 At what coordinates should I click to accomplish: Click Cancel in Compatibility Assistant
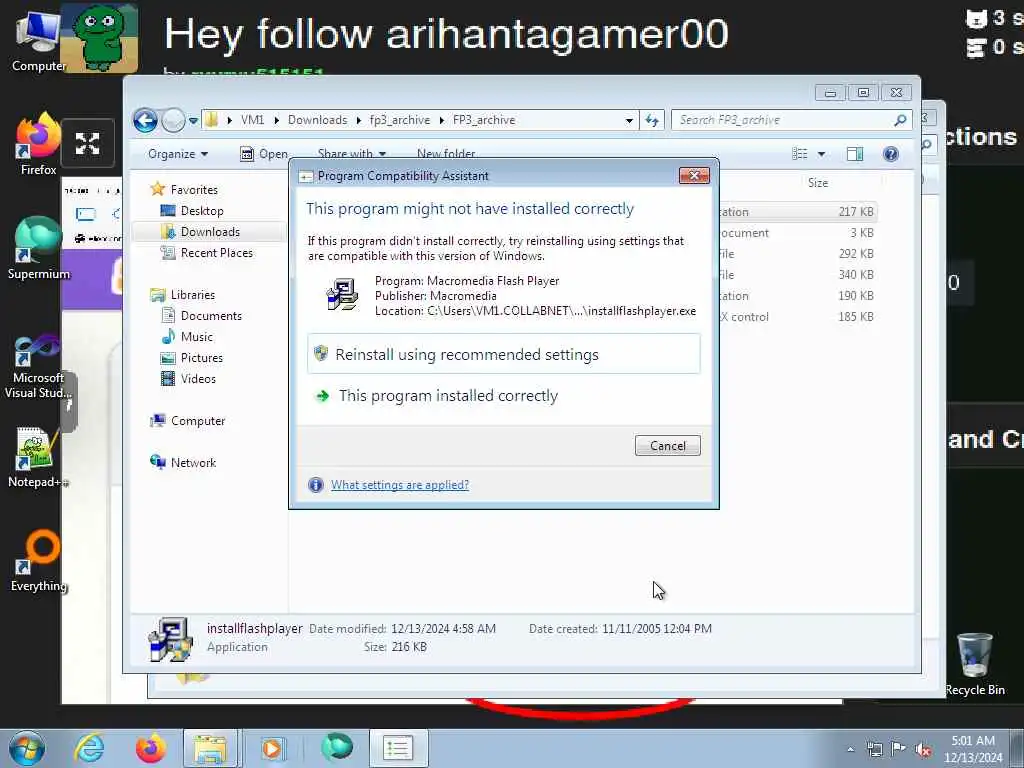(x=667, y=445)
